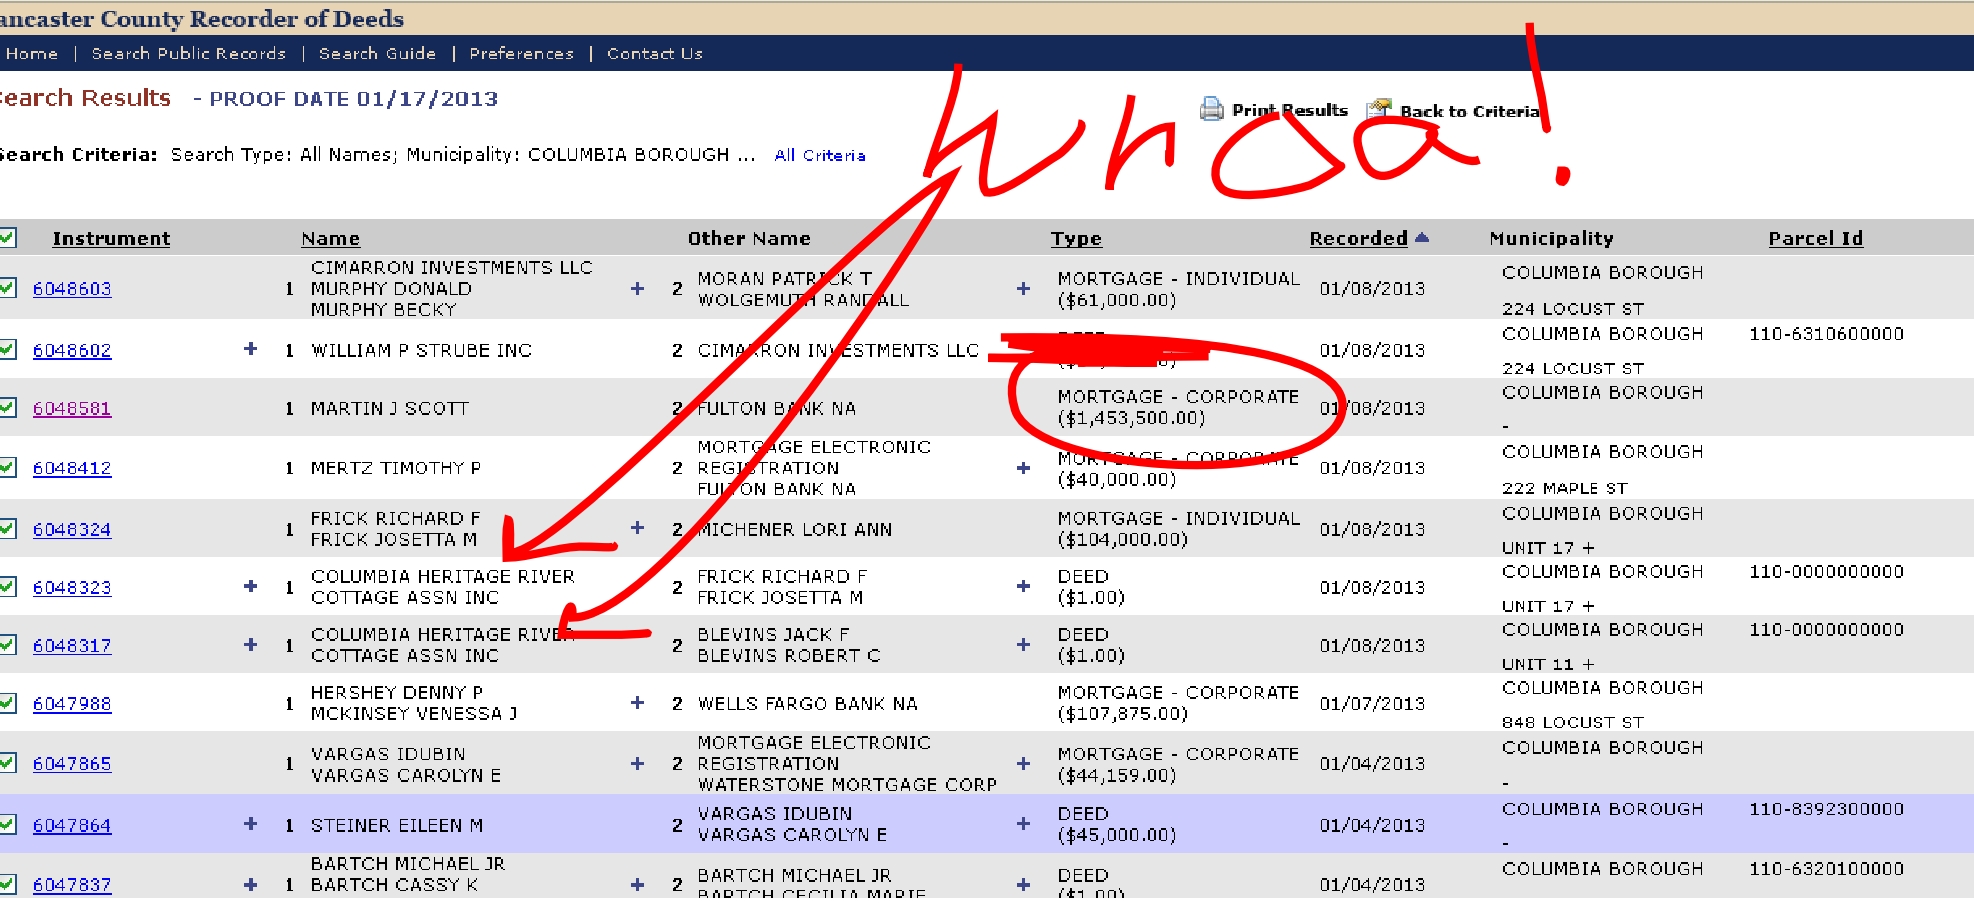Toggle checkbox for instrument 6048603

pos(8,288)
